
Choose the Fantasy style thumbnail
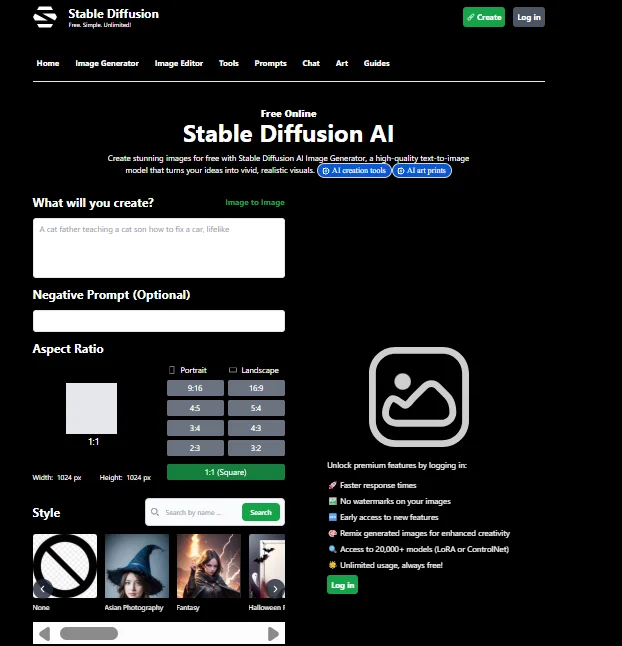click(209, 566)
